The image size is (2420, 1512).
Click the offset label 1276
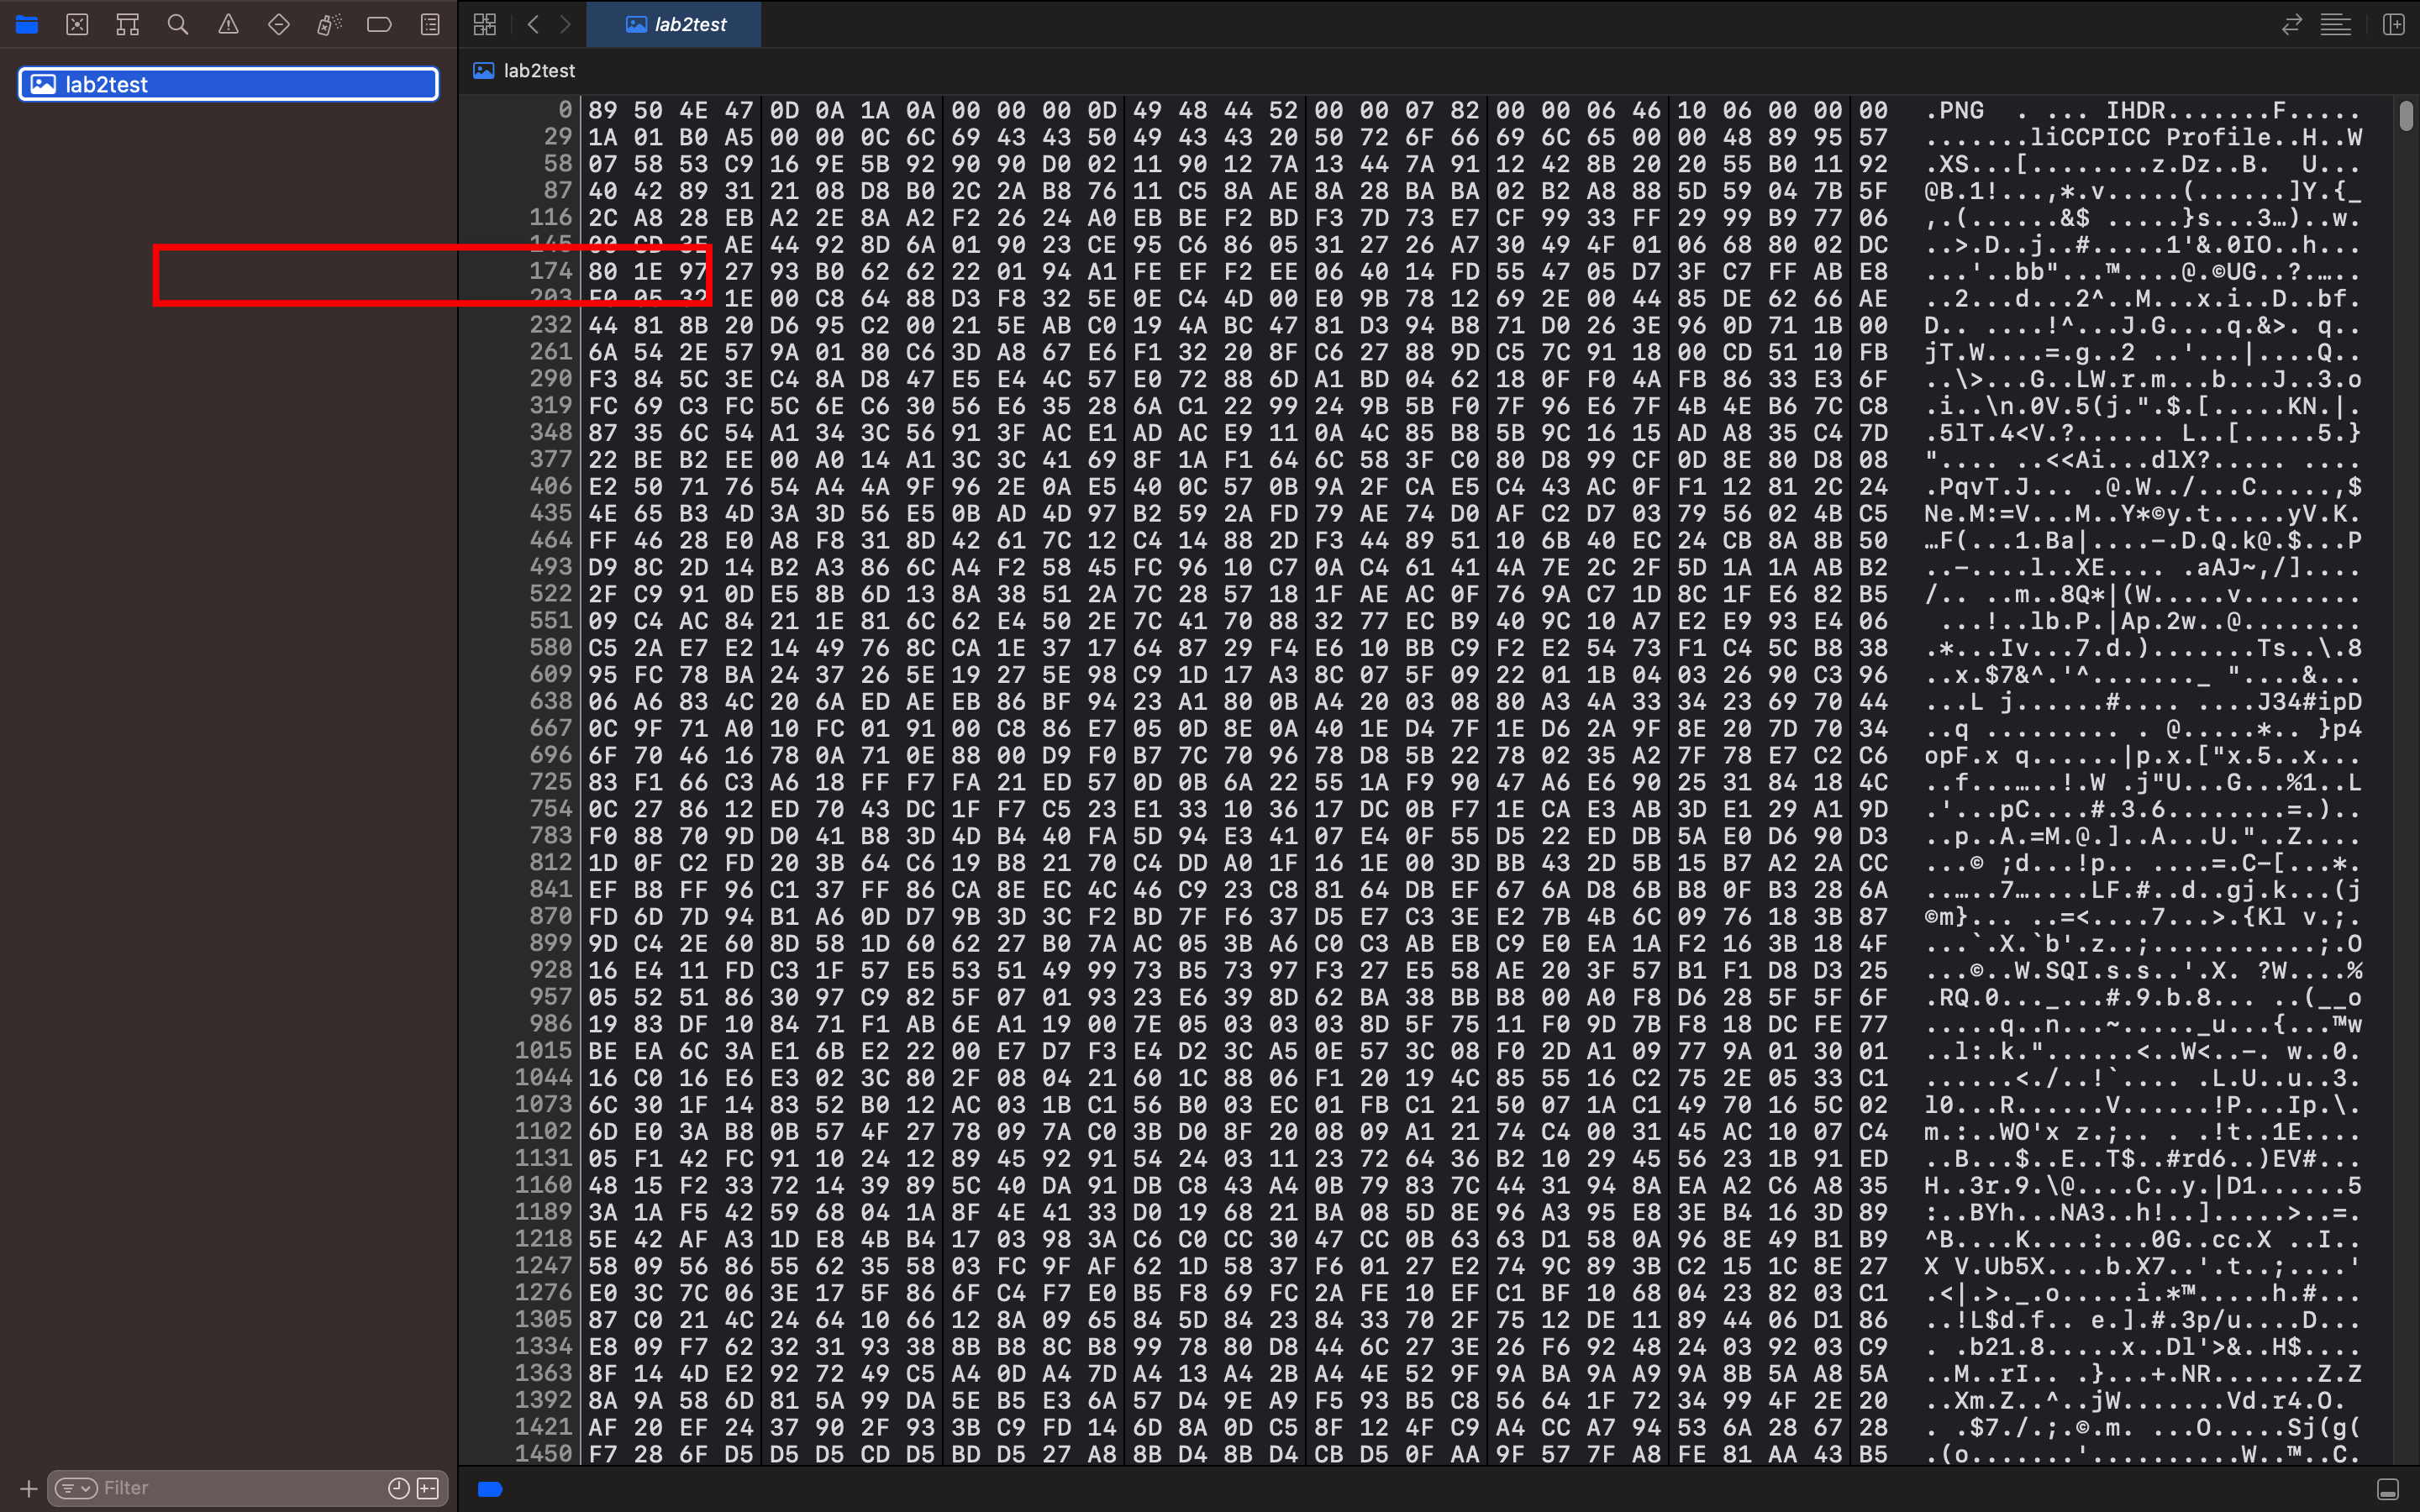click(544, 1292)
